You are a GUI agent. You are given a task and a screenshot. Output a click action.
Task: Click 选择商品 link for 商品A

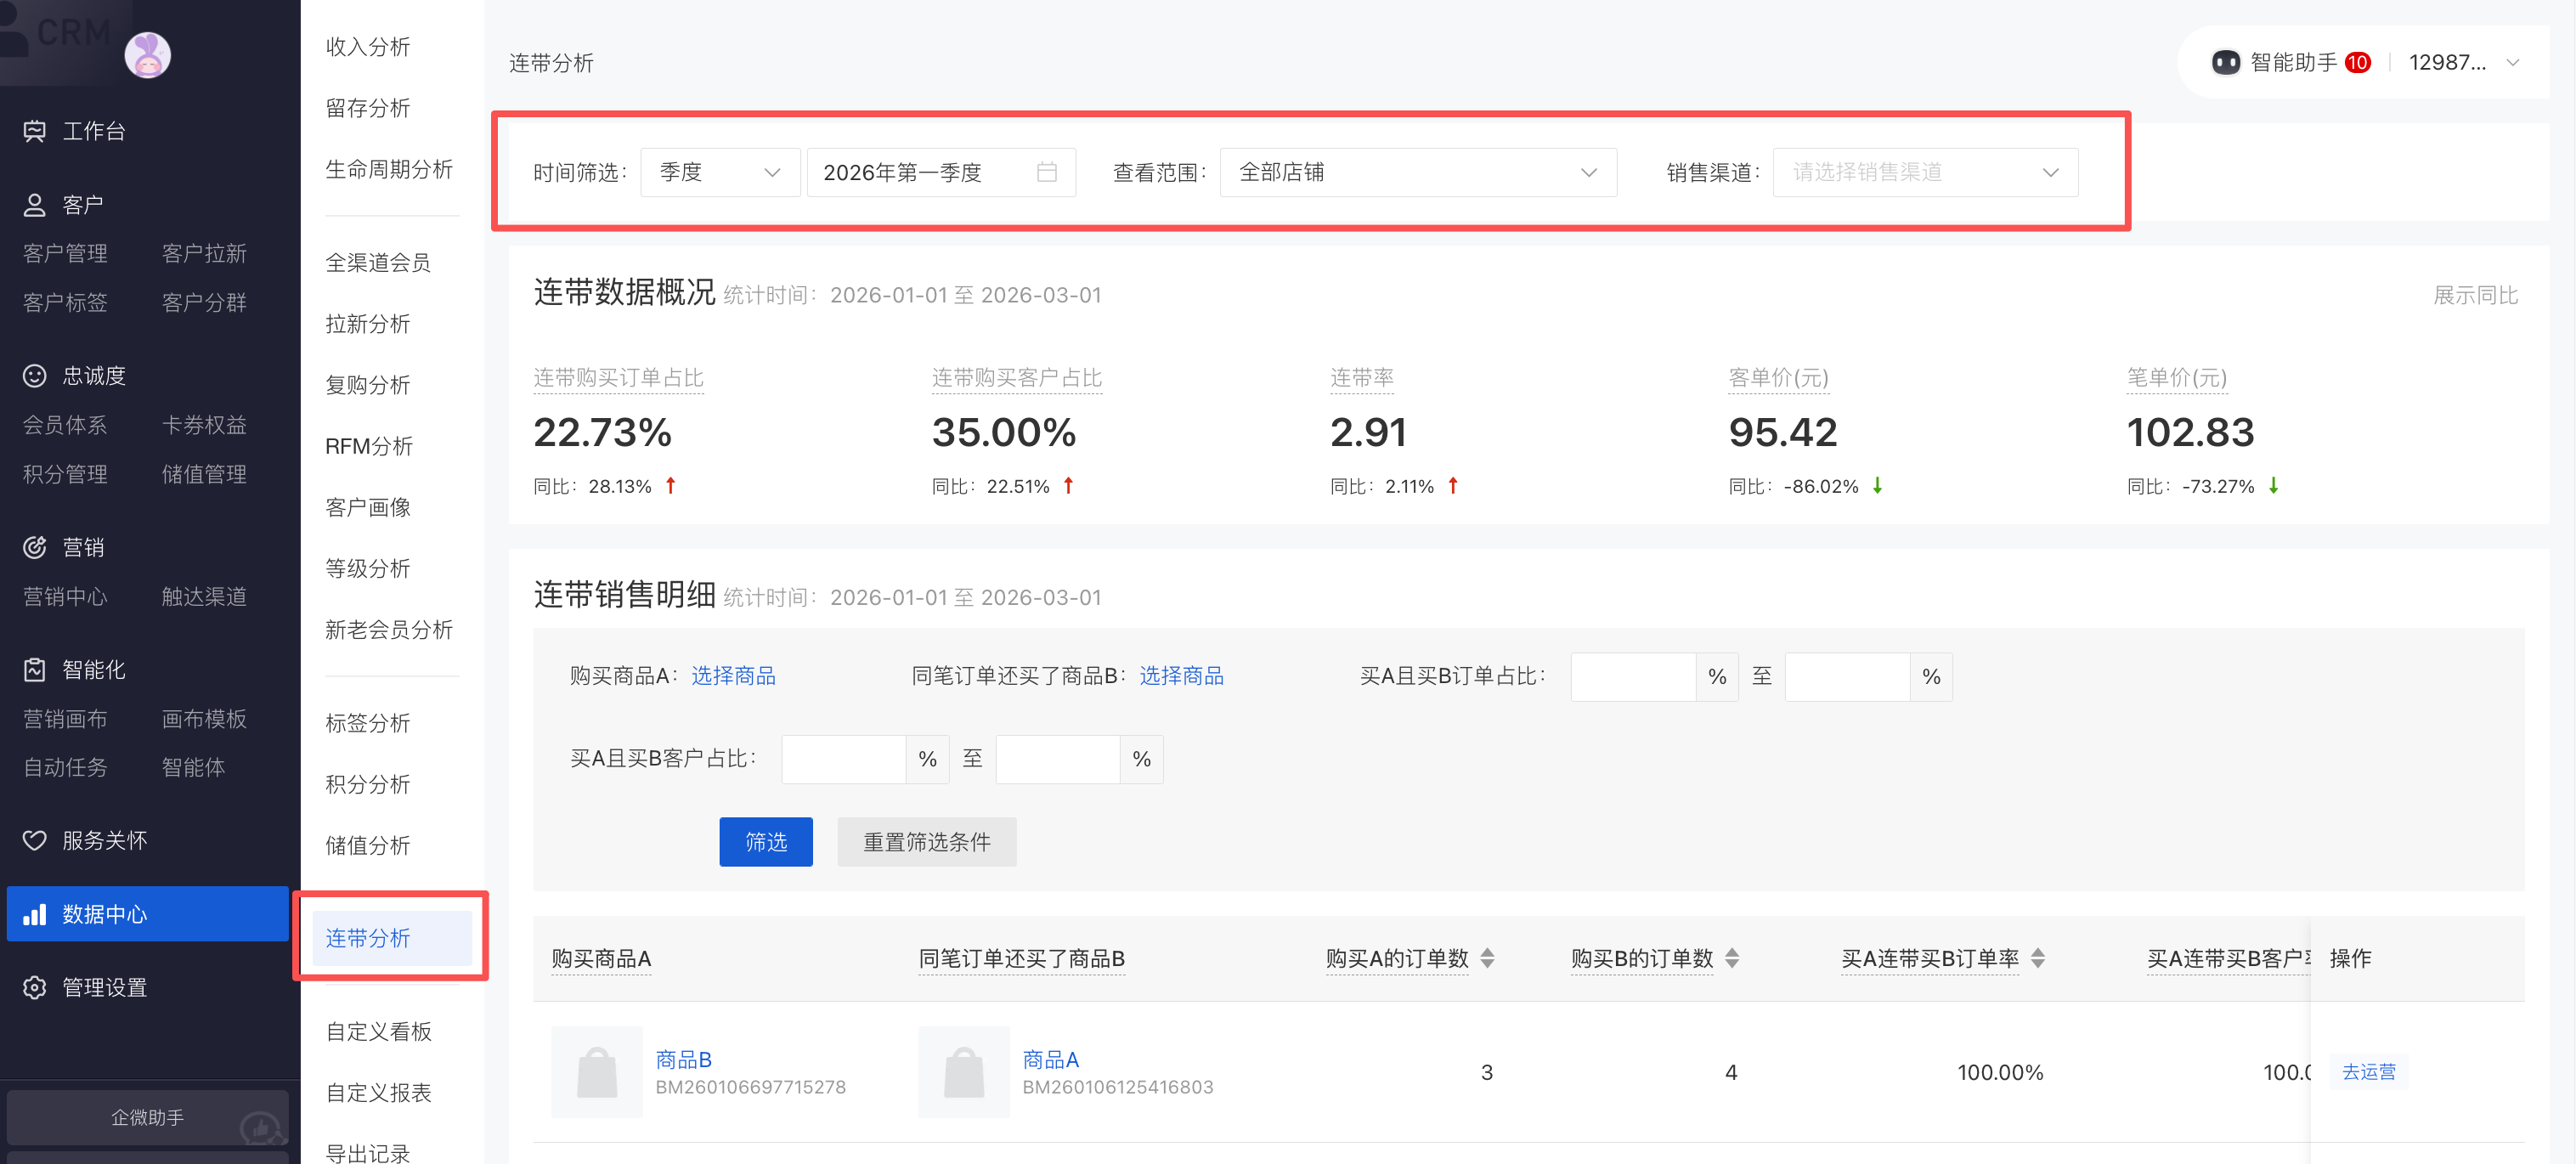(733, 676)
